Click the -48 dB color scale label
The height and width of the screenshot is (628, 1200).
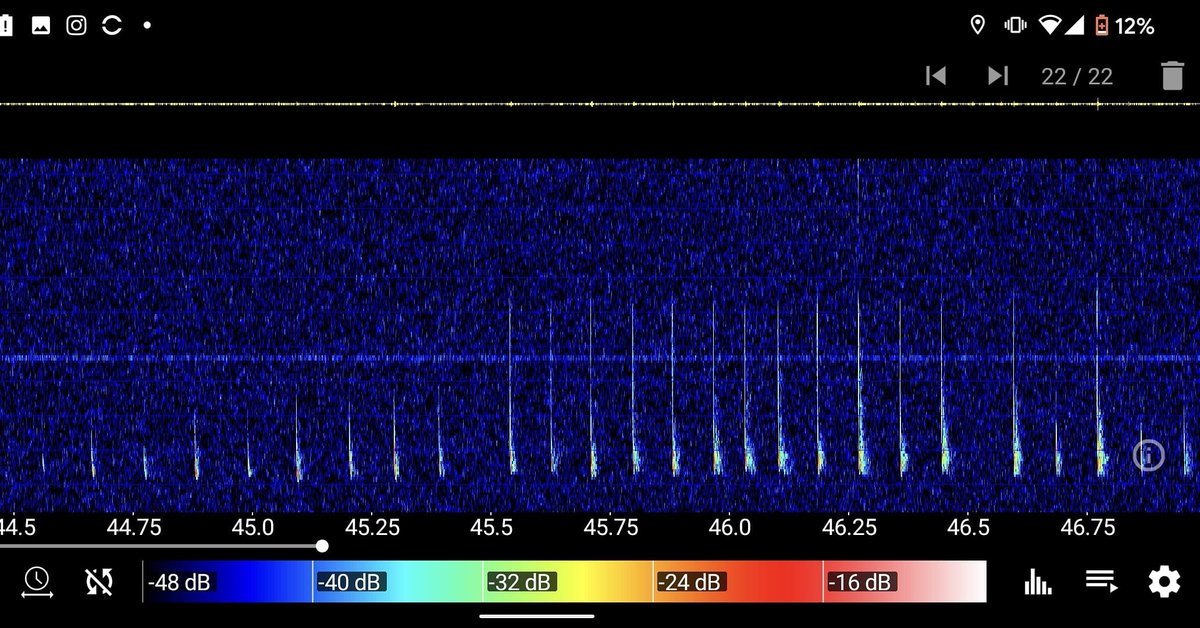click(x=180, y=582)
